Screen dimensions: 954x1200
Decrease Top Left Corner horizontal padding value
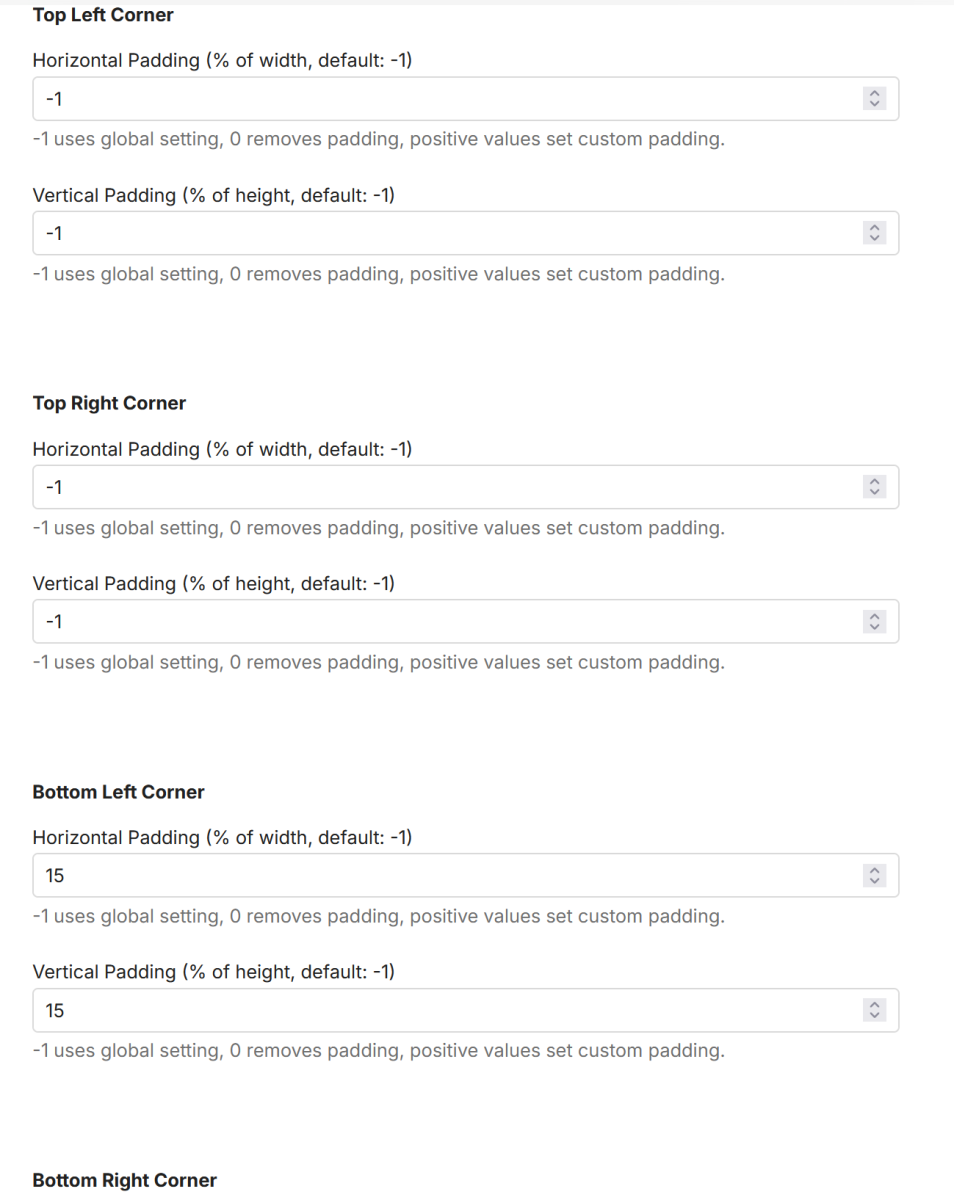point(874,104)
